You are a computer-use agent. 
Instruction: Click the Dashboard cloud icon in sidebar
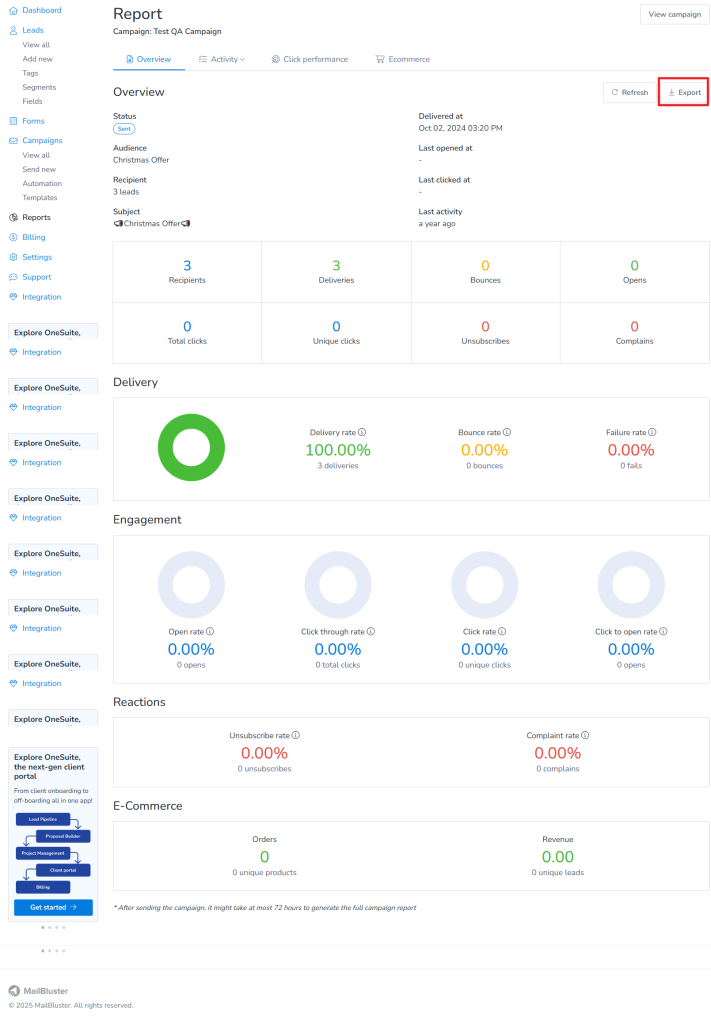(x=13, y=10)
